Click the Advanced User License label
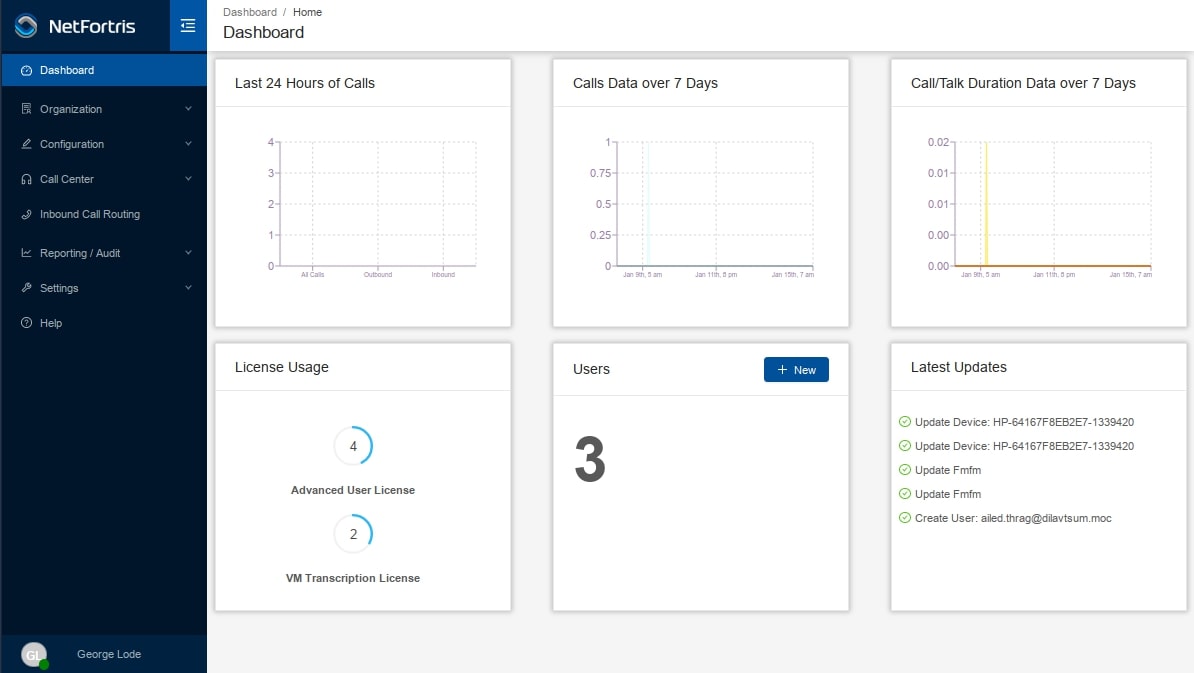This screenshot has height=673, width=1194. [353, 490]
